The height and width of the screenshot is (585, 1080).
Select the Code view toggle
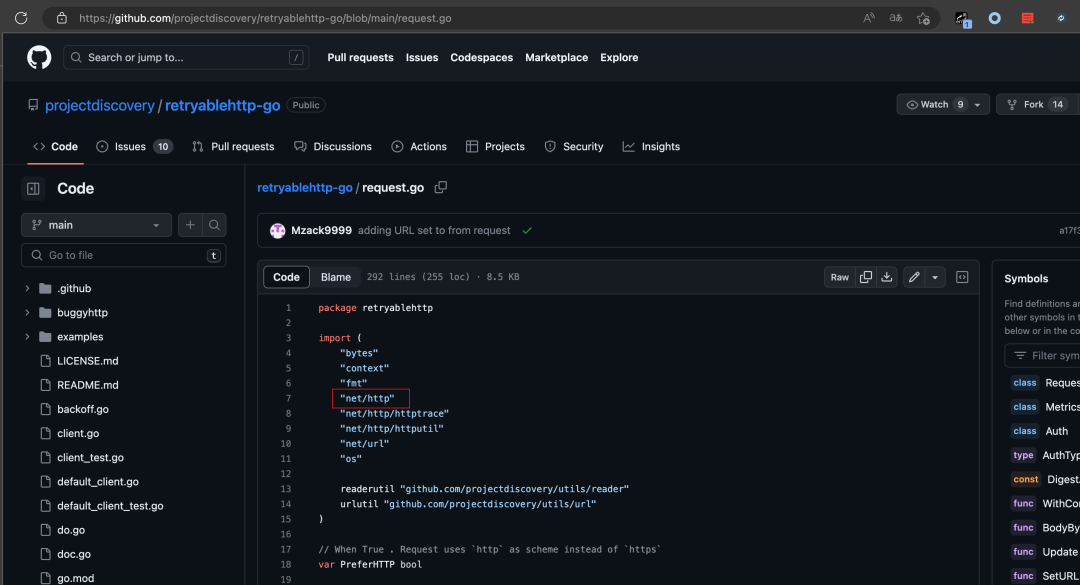287,277
